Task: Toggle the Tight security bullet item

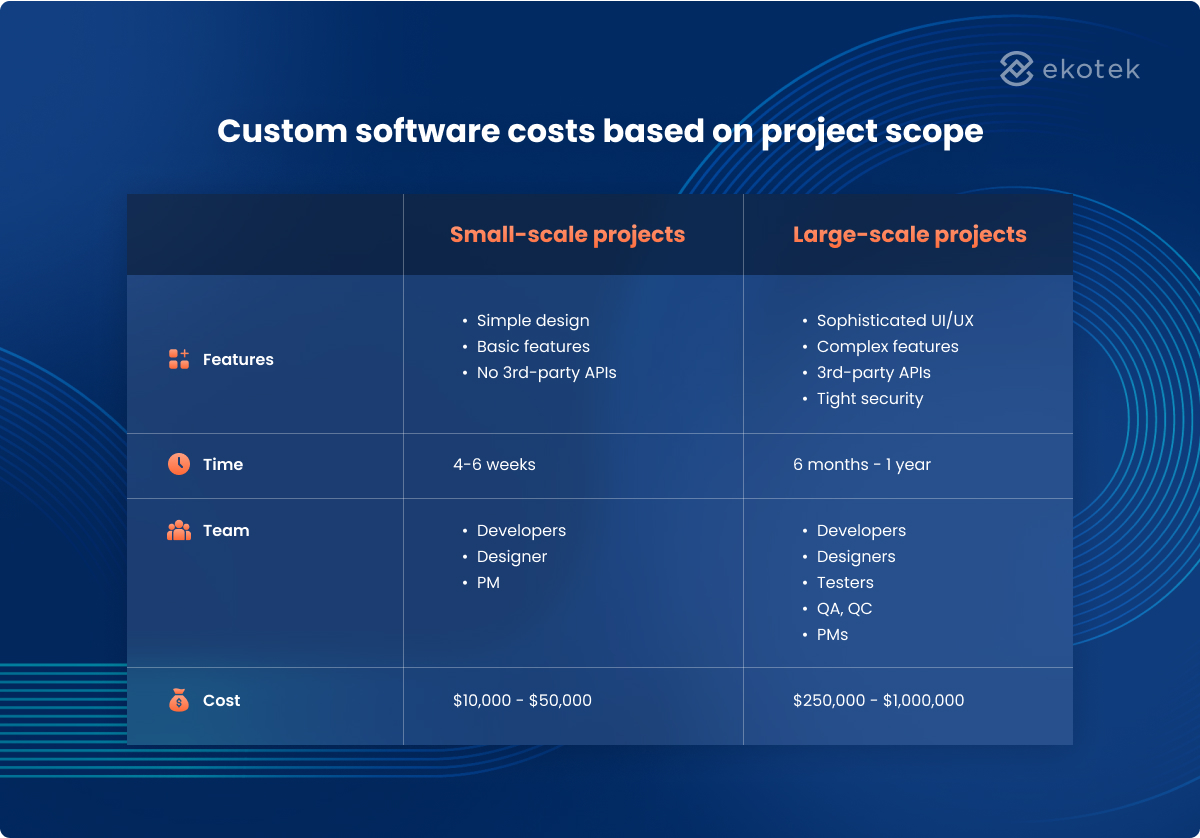Action: click(x=870, y=398)
